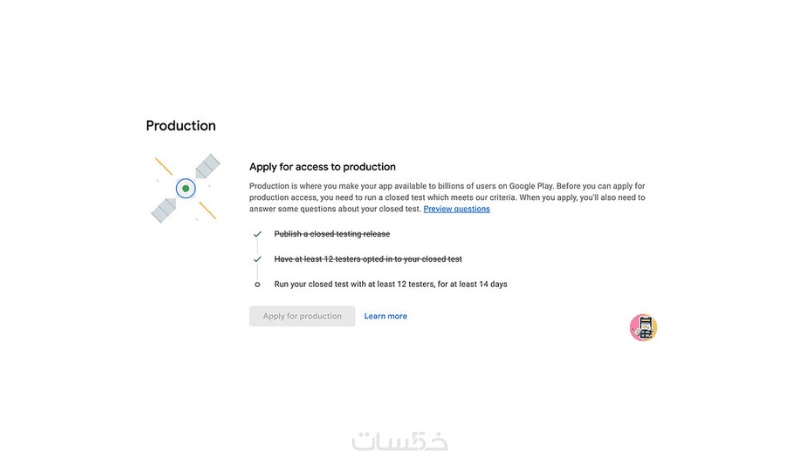
Task: Follow the Learn more link
Action: point(385,316)
